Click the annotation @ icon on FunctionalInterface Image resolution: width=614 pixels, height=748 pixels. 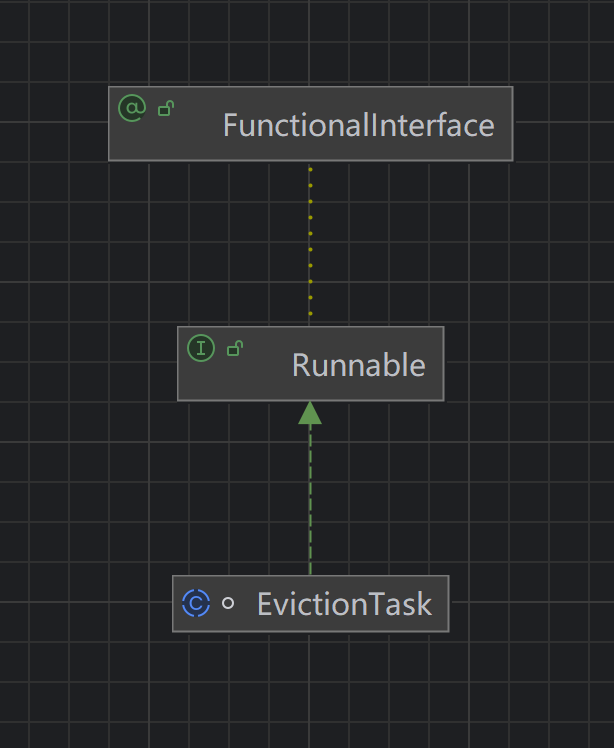[132, 108]
